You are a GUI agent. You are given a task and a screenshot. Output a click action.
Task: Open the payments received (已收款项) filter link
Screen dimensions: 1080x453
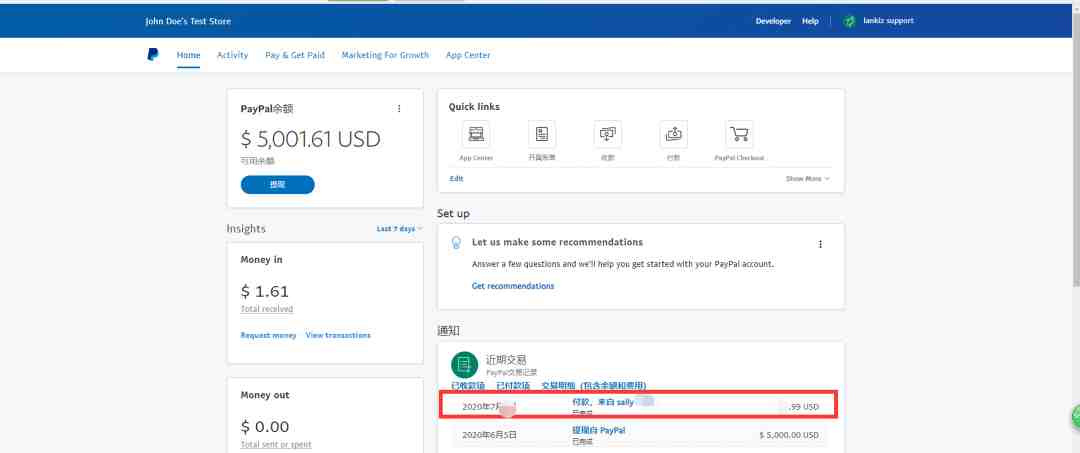[468, 386]
